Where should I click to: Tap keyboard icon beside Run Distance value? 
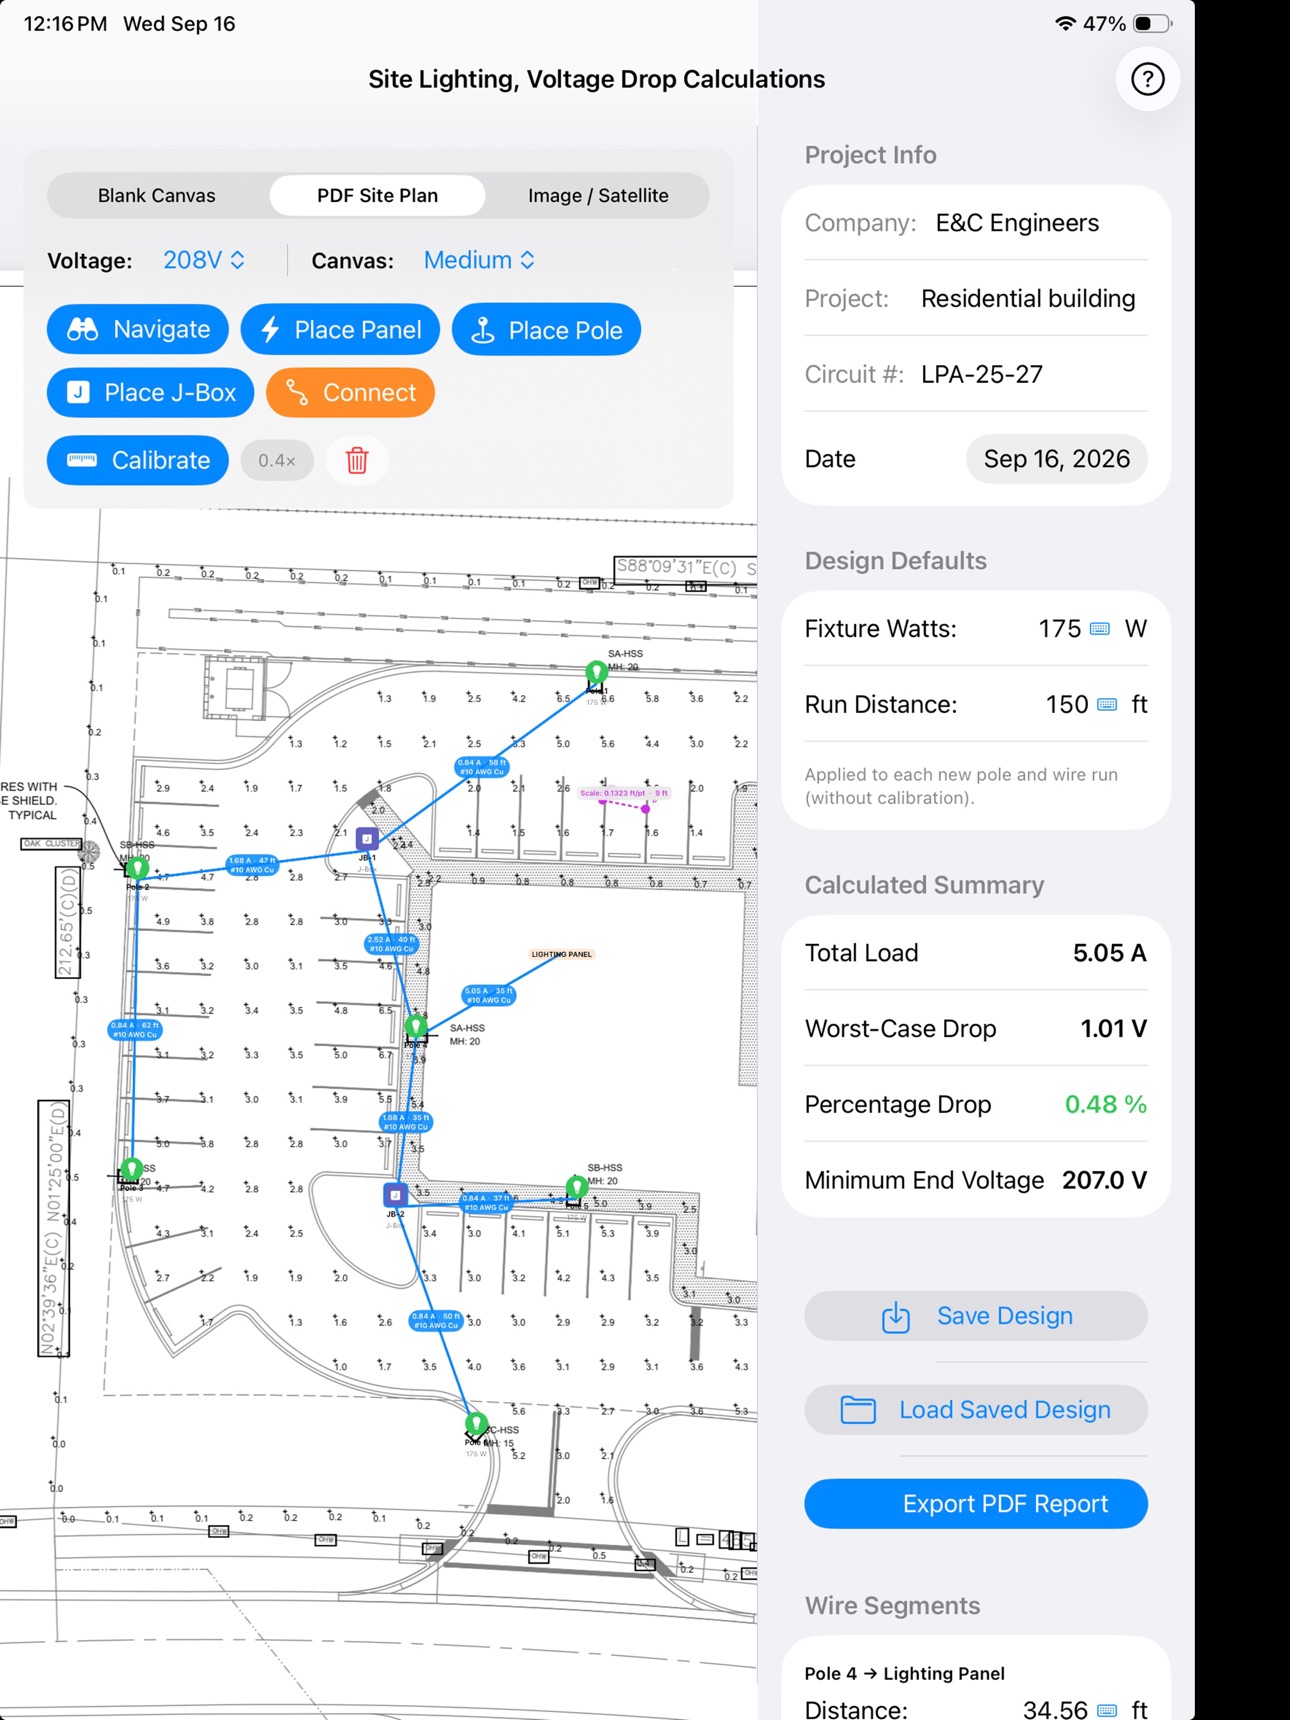[x=1106, y=705]
